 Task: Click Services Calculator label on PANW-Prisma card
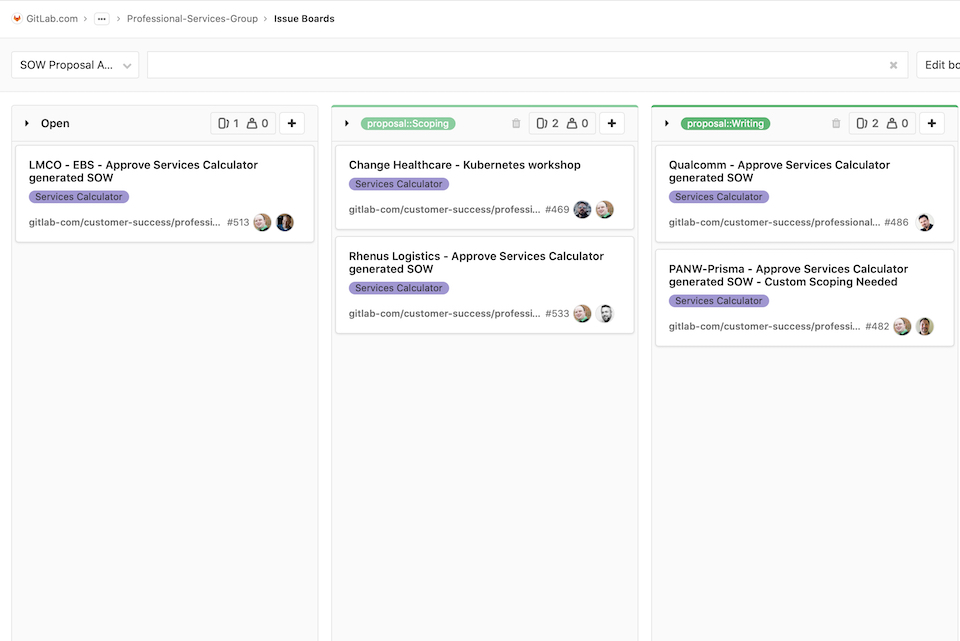coord(719,301)
